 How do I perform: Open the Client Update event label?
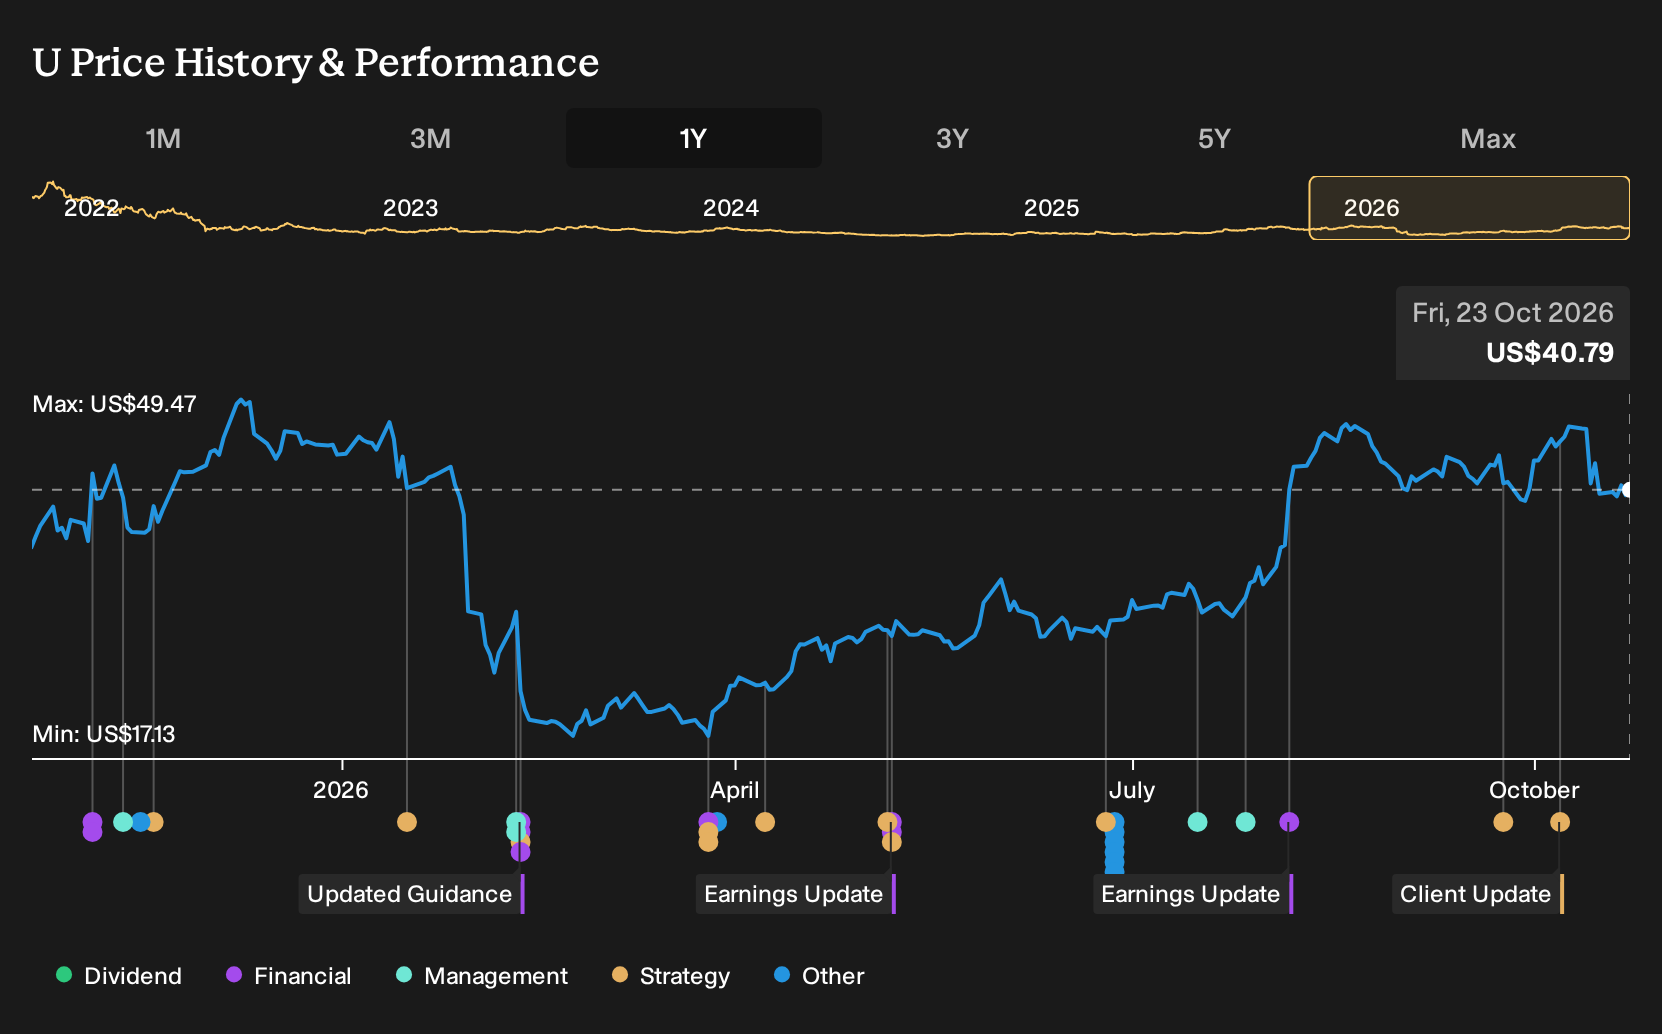(x=1477, y=894)
